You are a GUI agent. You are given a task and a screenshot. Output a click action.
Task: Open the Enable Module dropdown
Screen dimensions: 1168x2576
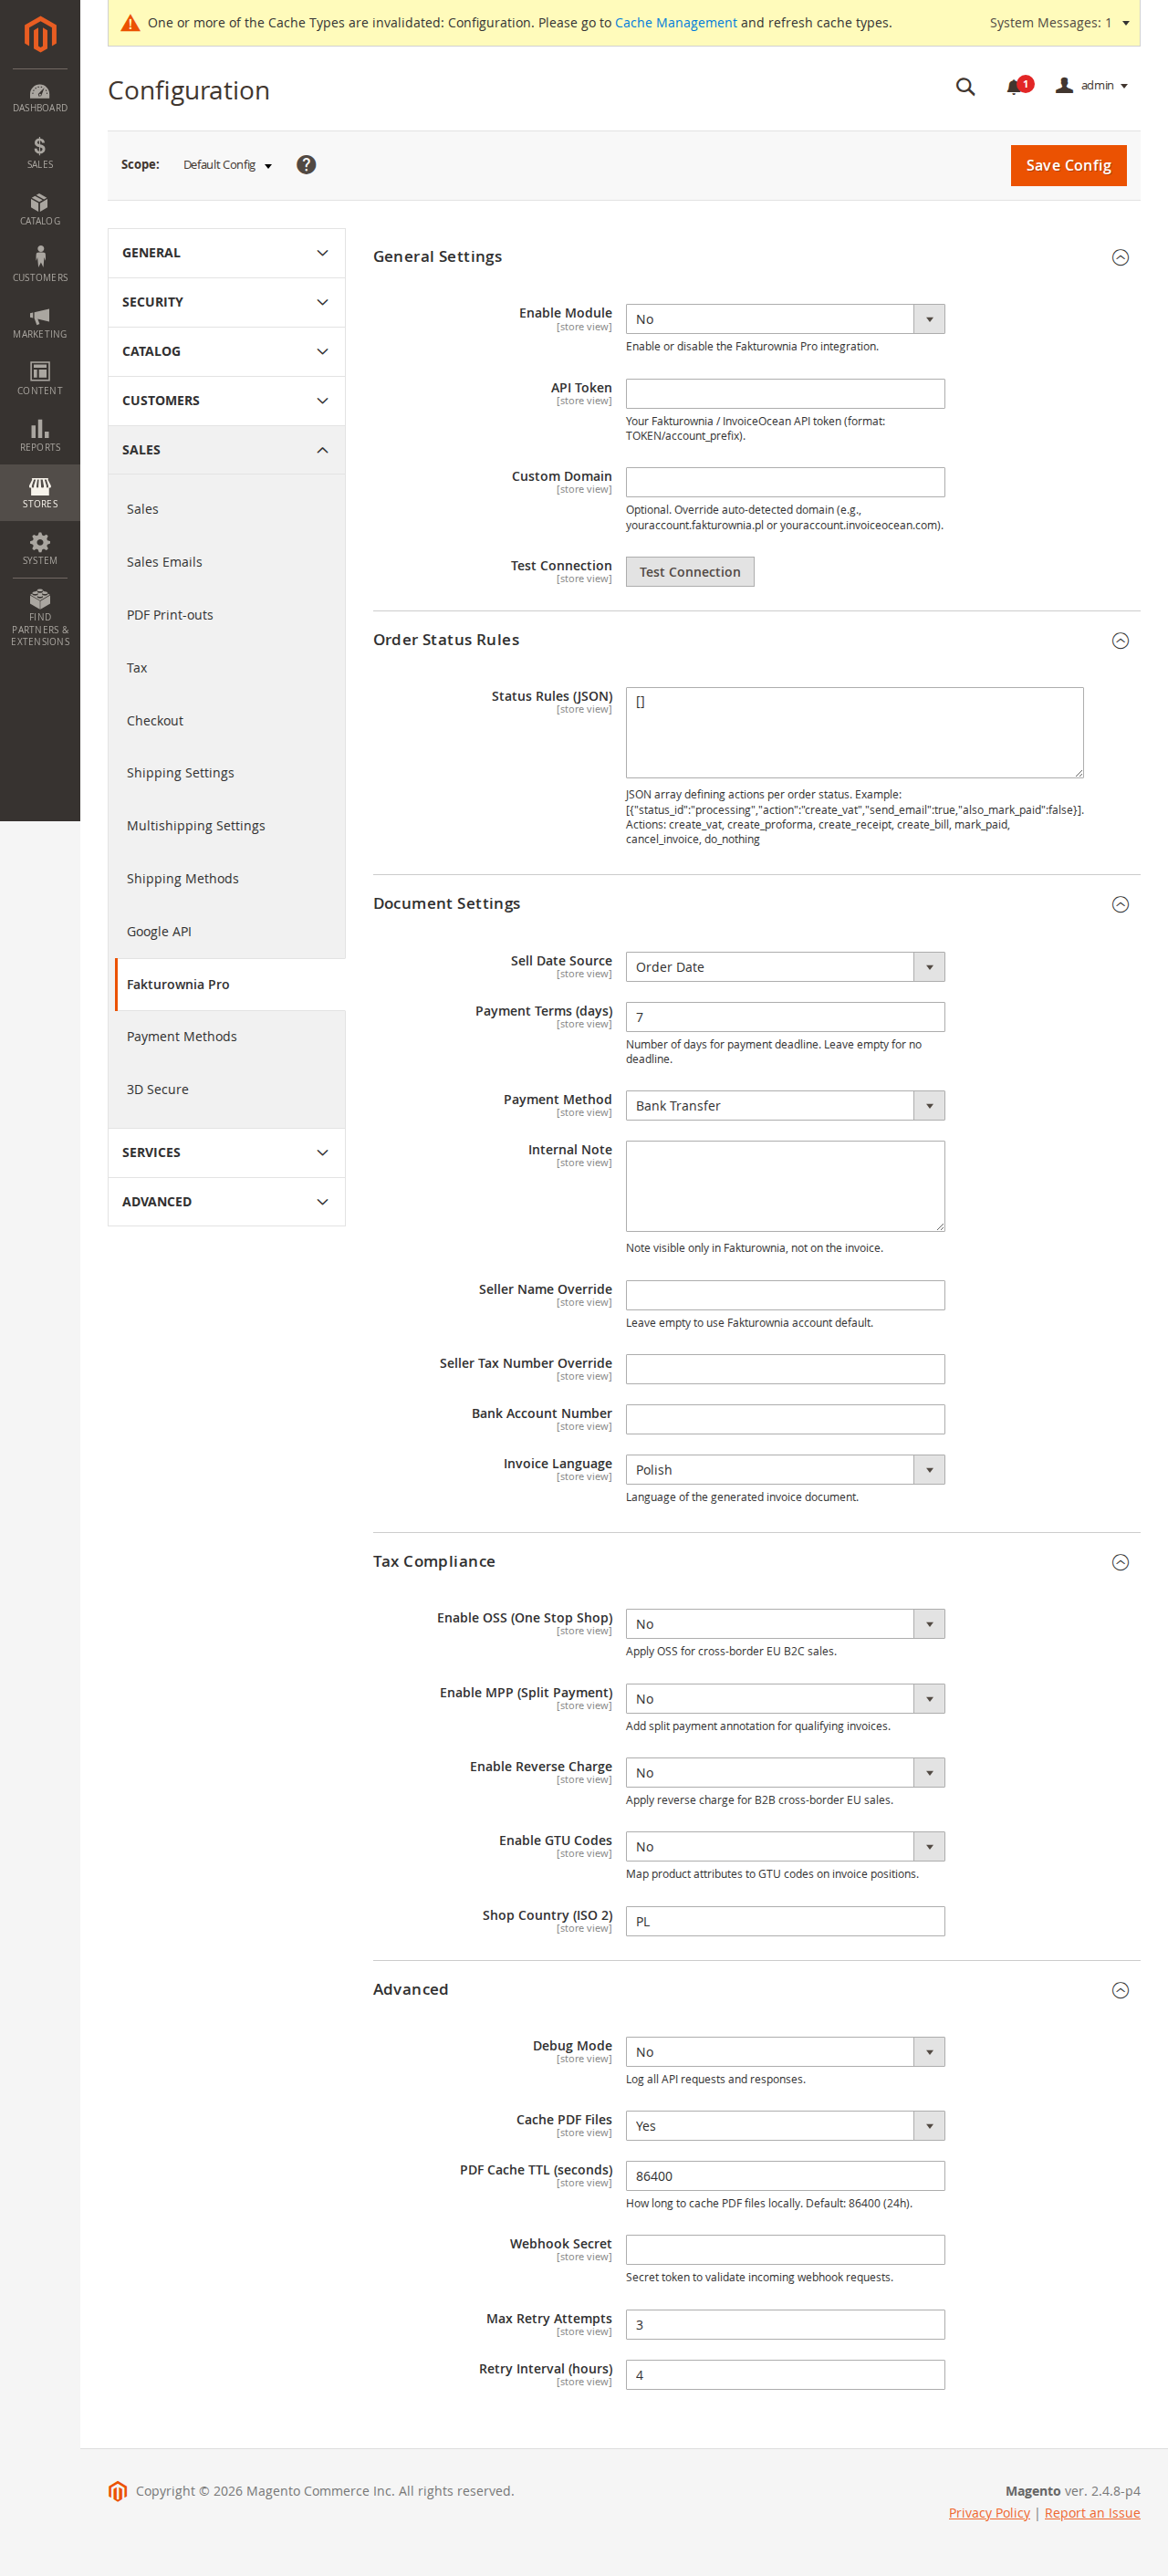pos(784,319)
